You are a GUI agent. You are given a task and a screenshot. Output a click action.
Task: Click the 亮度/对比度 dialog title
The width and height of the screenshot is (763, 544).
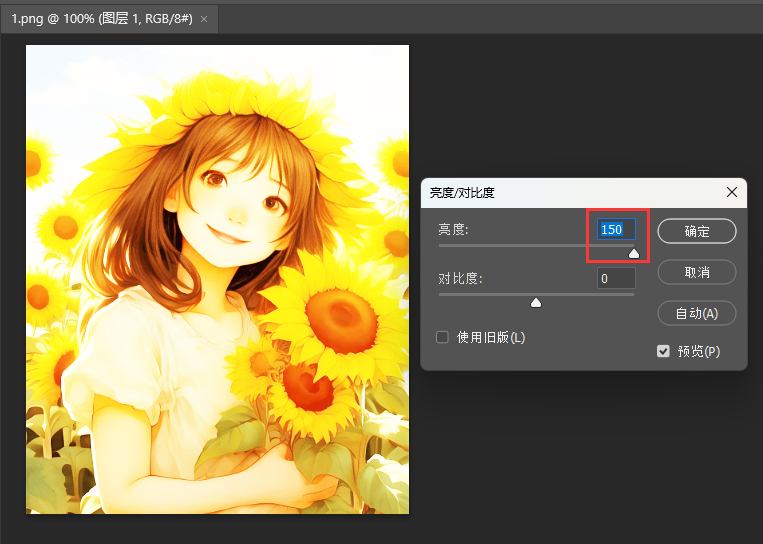click(462, 193)
